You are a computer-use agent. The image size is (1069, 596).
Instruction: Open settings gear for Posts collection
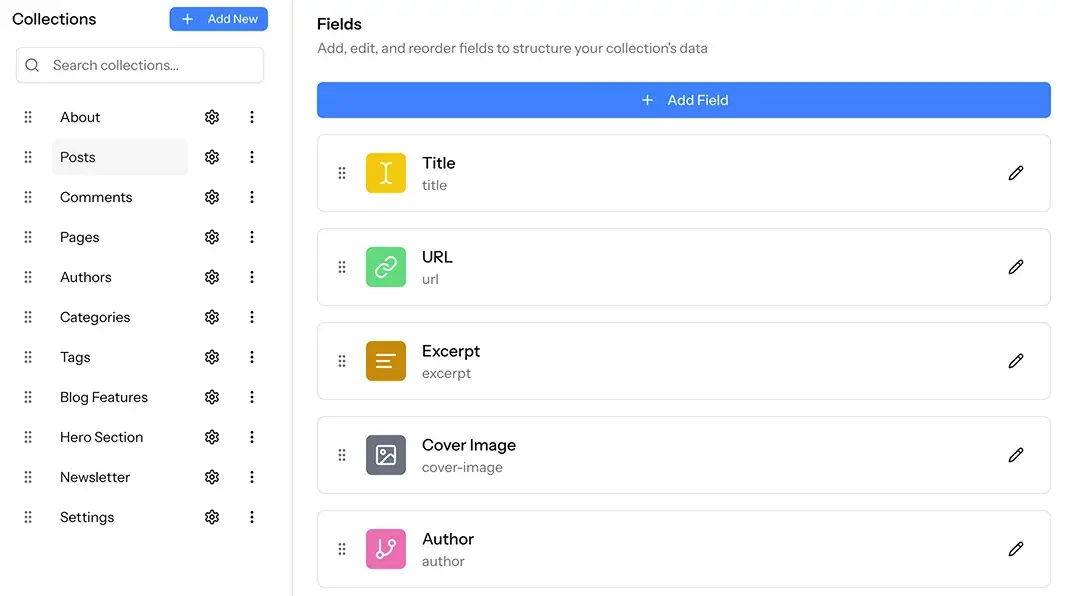pyautogui.click(x=212, y=157)
